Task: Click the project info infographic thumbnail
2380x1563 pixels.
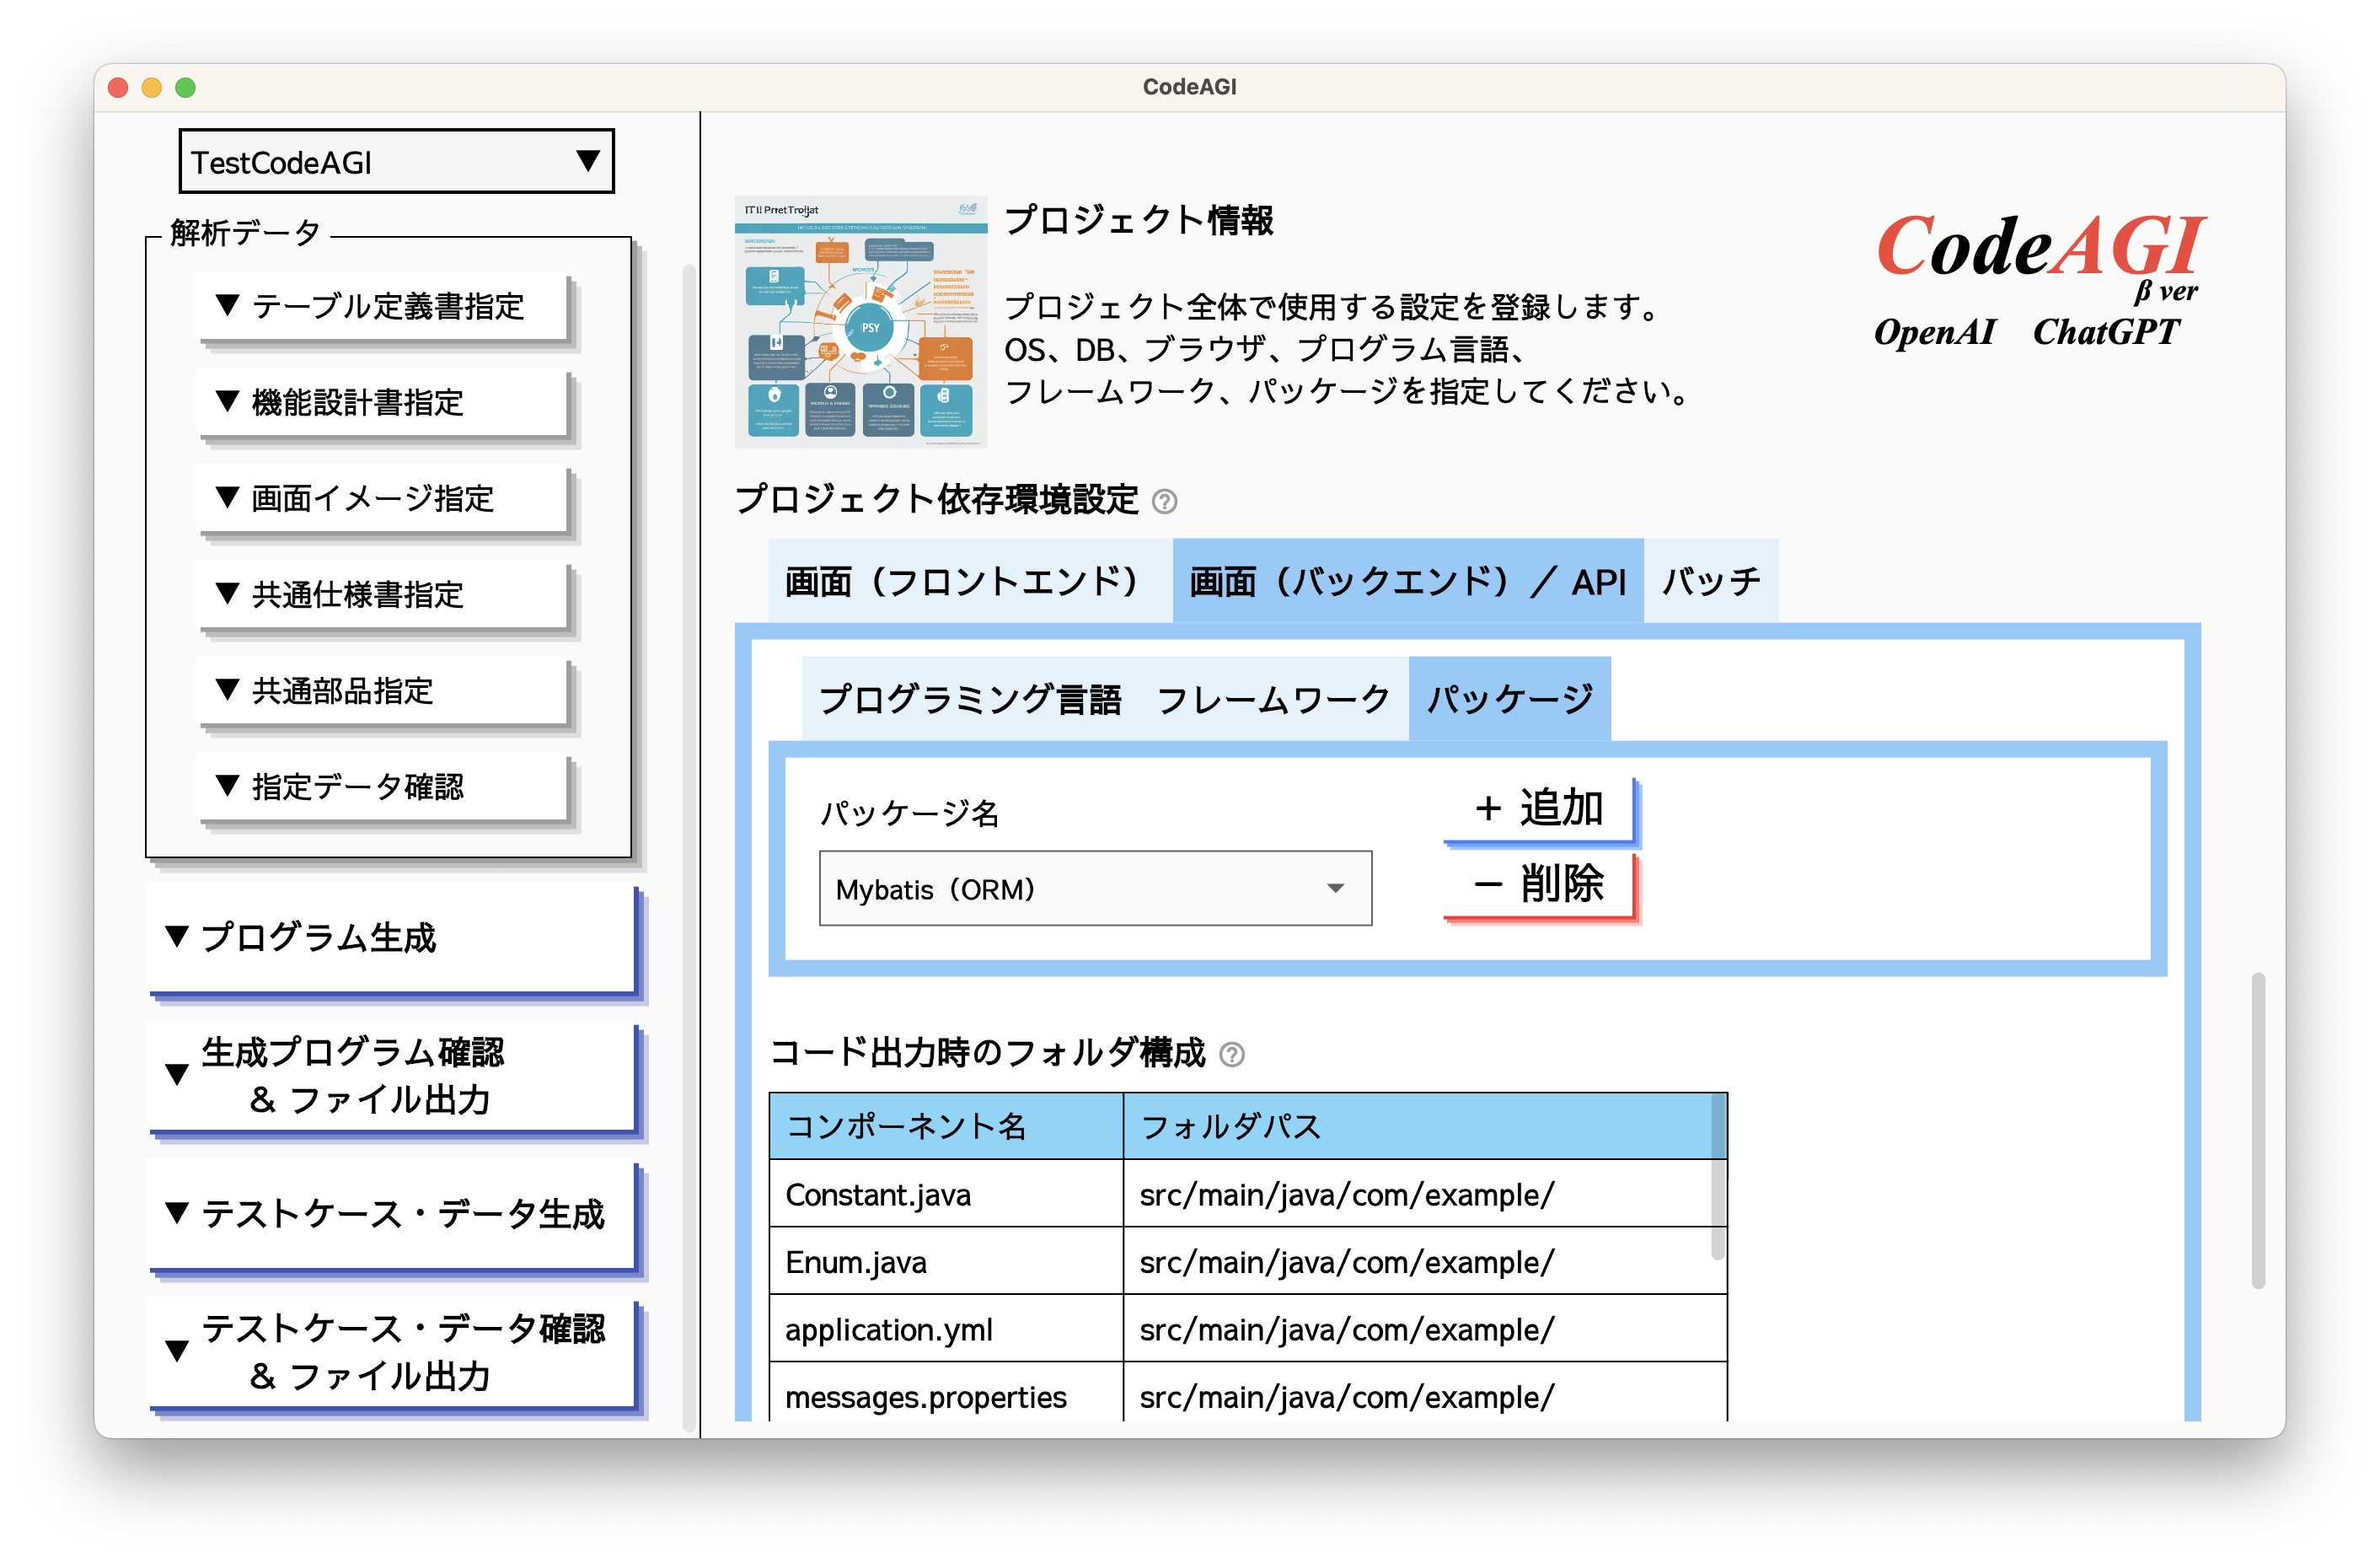Action: pos(861,320)
